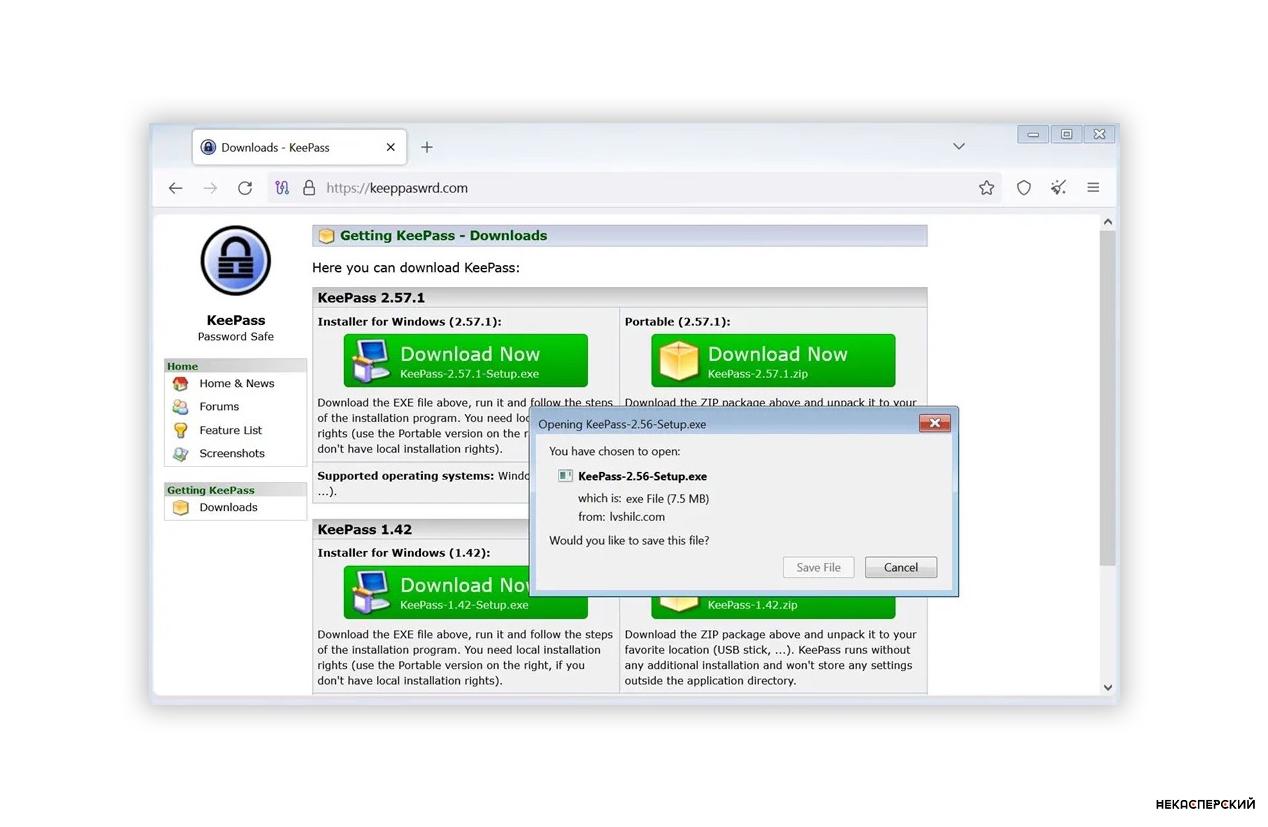Minimize the browser window
This screenshot has width=1268, height=827.
click(x=1033, y=134)
